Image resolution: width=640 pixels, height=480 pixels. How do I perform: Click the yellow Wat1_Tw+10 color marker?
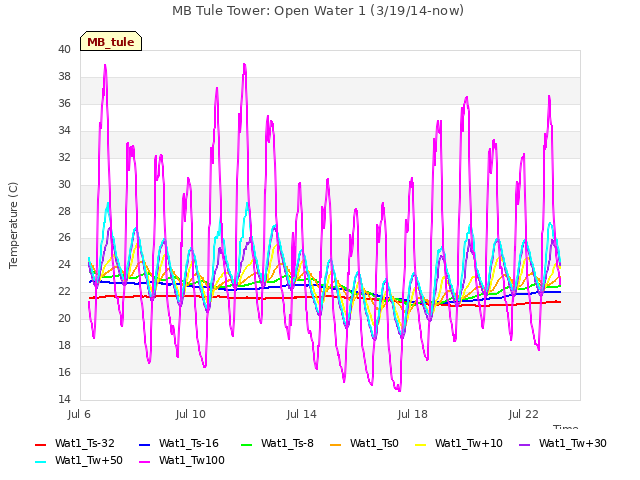pos(420,444)
